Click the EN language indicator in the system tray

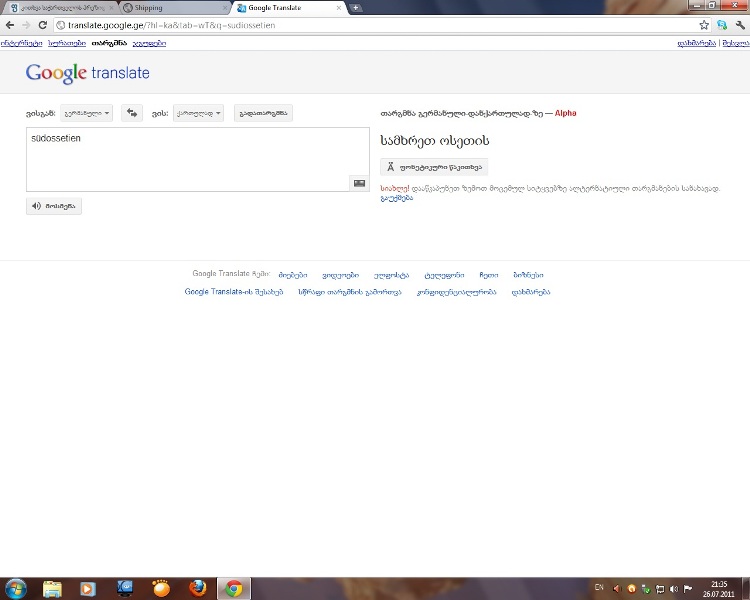[599, 588]
